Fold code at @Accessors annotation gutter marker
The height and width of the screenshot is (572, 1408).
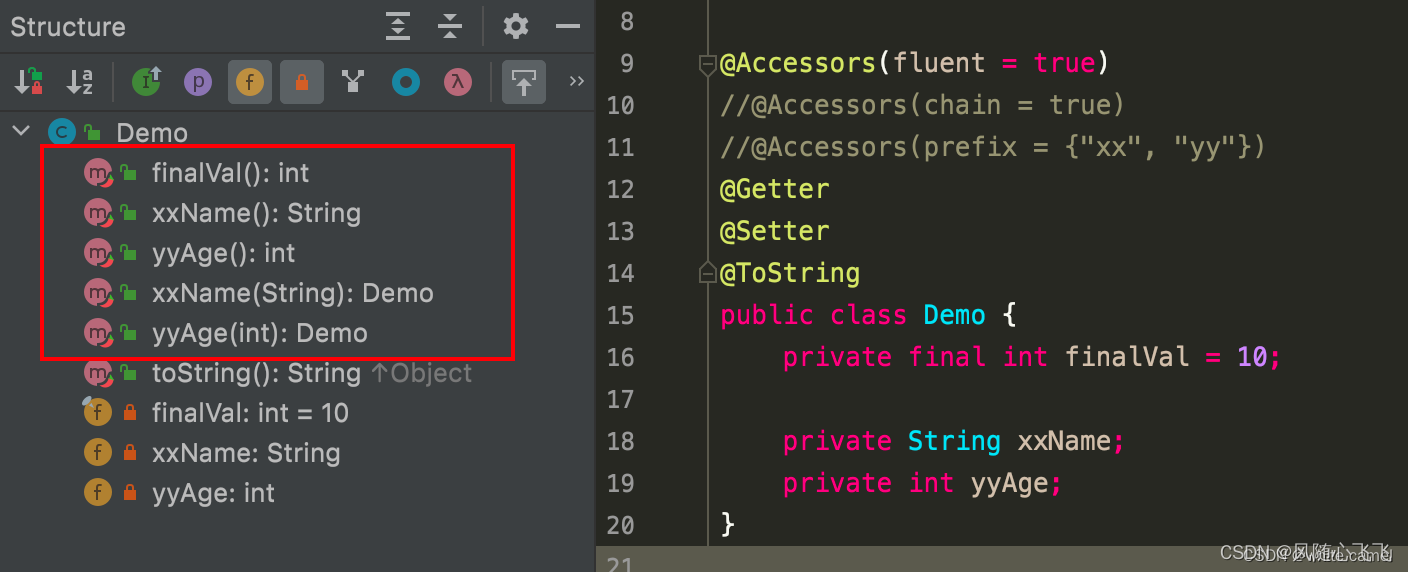[707, 64]
